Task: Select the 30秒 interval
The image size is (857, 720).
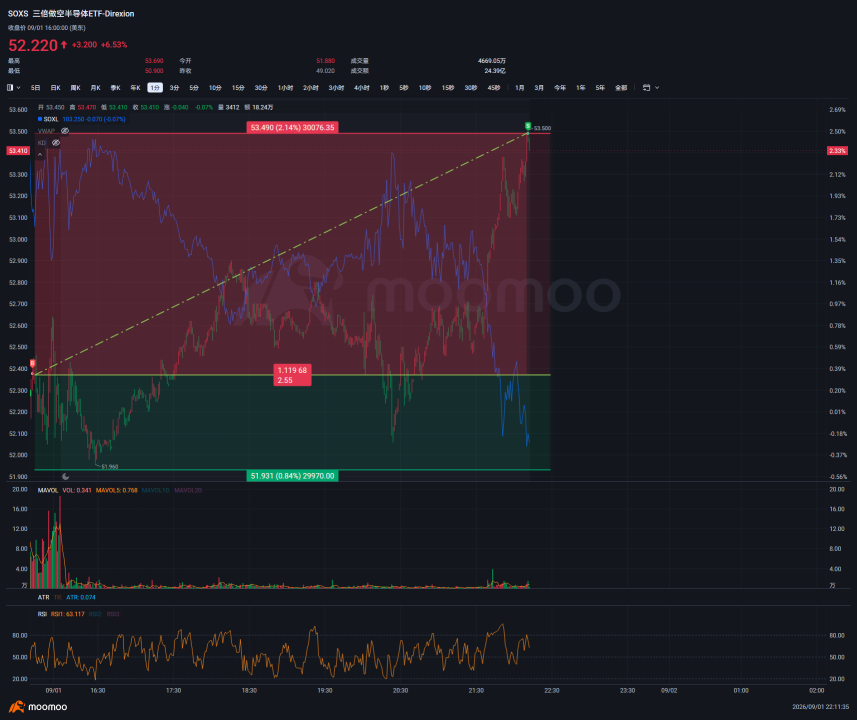Action: pos(471,87)
